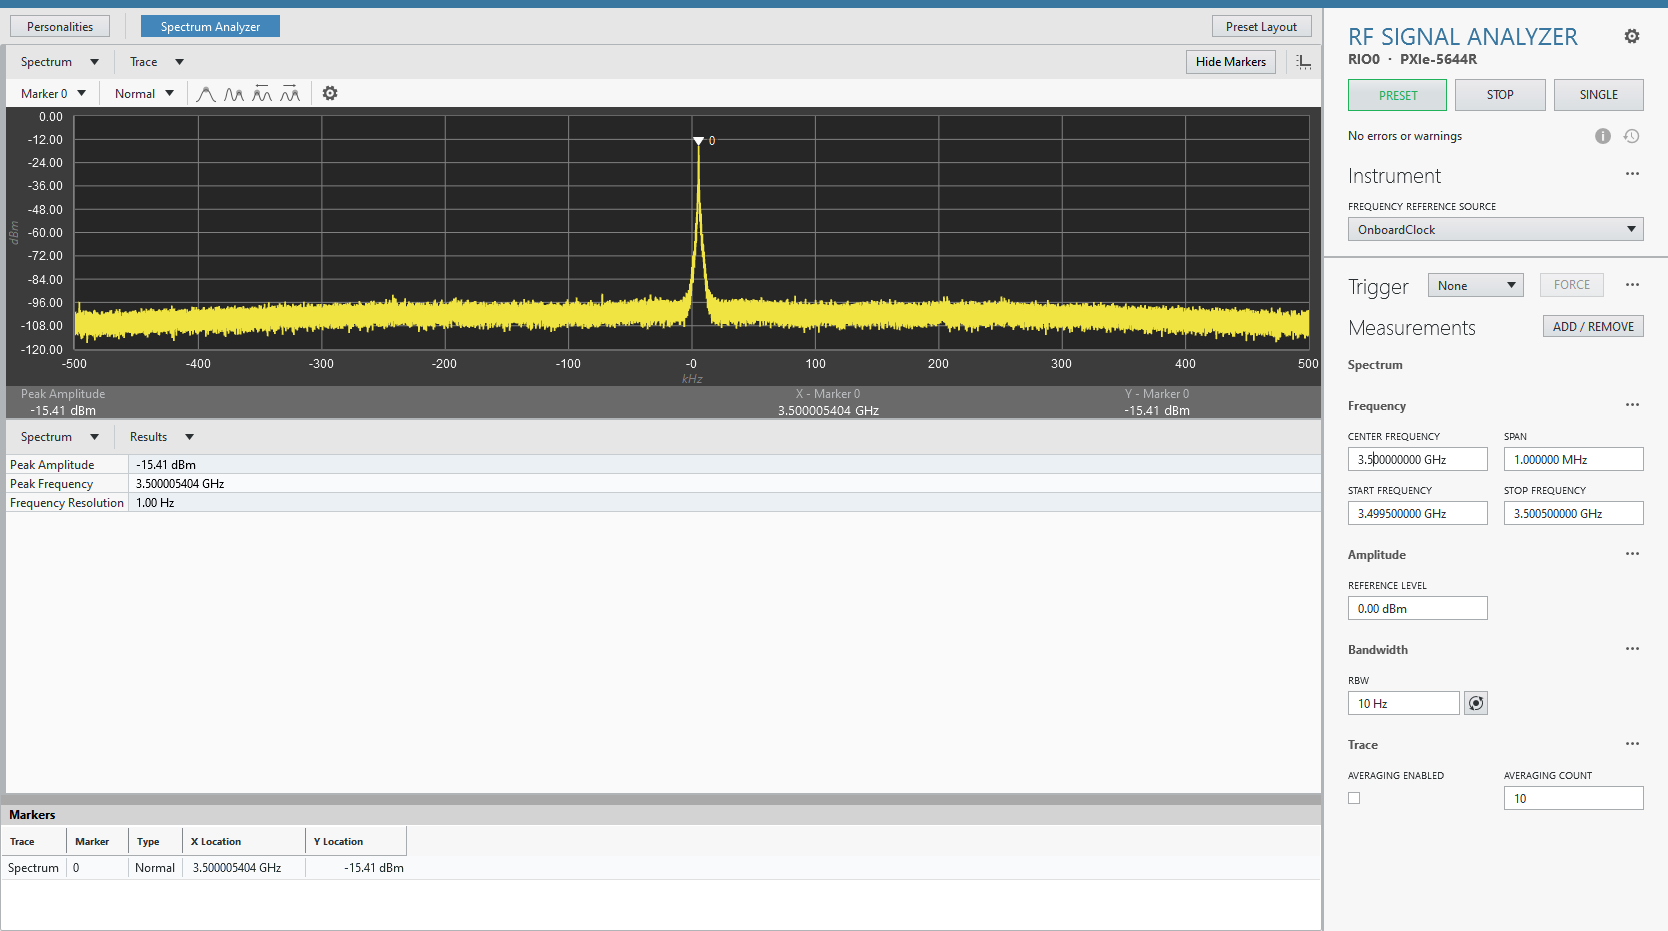Click the peak search marker icon
The image size is (1668, 931).
206,94
